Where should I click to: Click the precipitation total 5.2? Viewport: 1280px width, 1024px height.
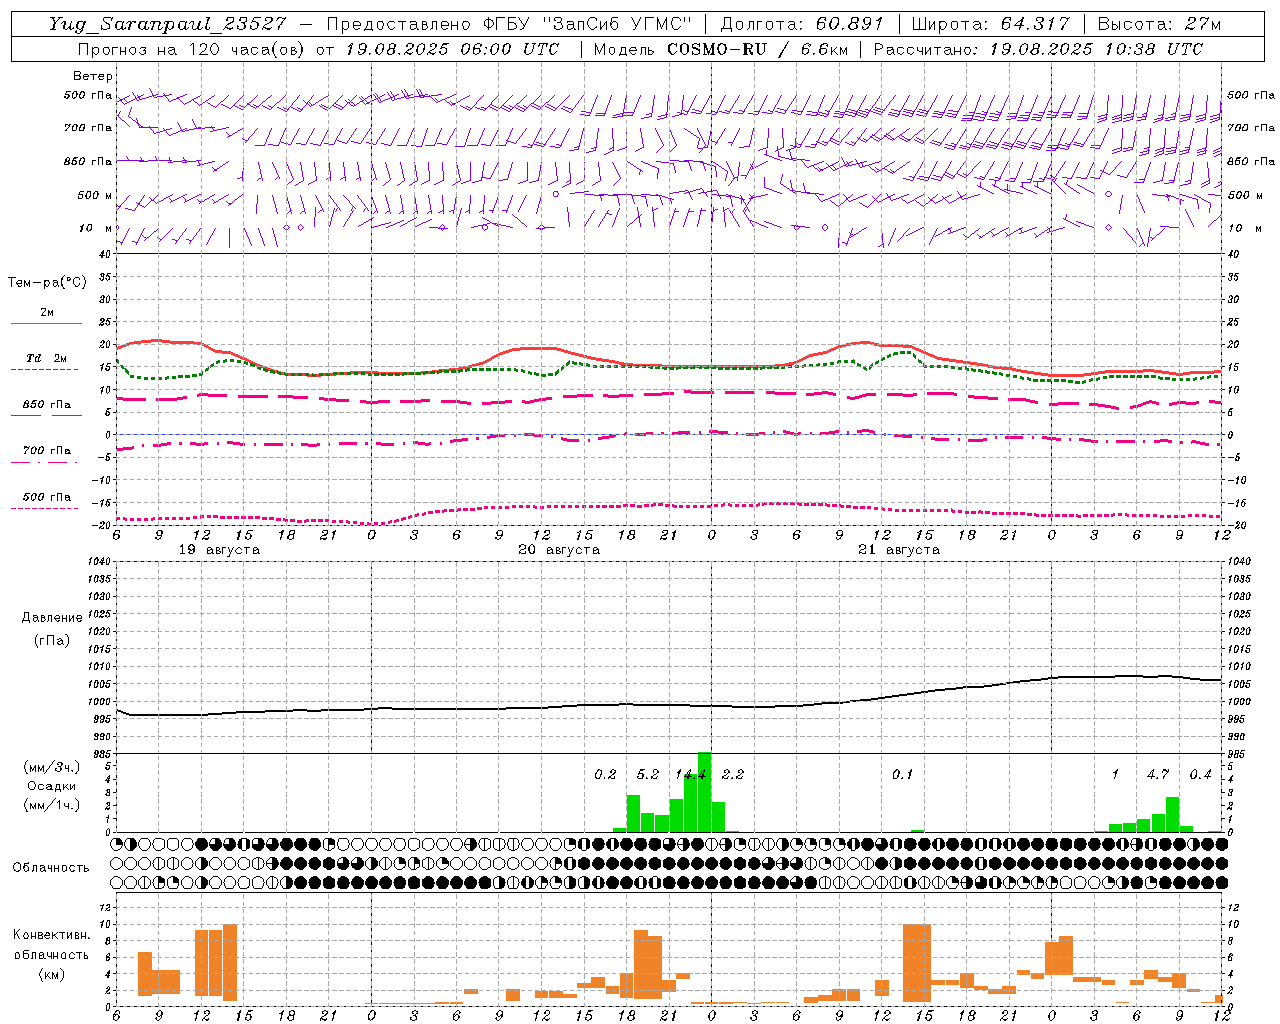[x=648, y=775]
